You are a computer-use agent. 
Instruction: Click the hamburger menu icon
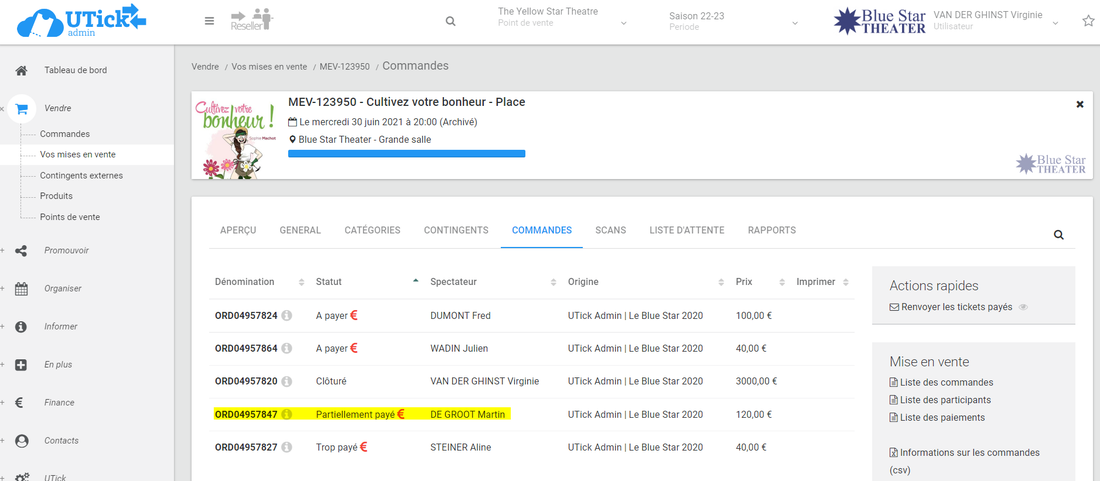point(209,21)
